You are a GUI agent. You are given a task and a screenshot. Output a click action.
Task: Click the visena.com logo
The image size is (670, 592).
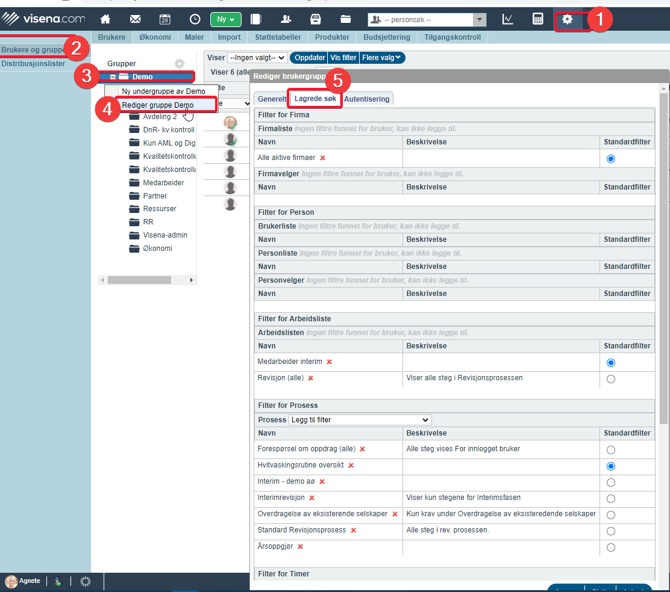pyautogui.click(x=43, y=18)
